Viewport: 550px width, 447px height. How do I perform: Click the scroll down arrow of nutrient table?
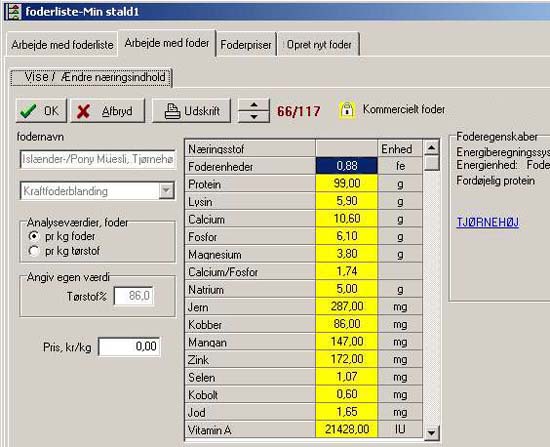[x=431, y=432]
